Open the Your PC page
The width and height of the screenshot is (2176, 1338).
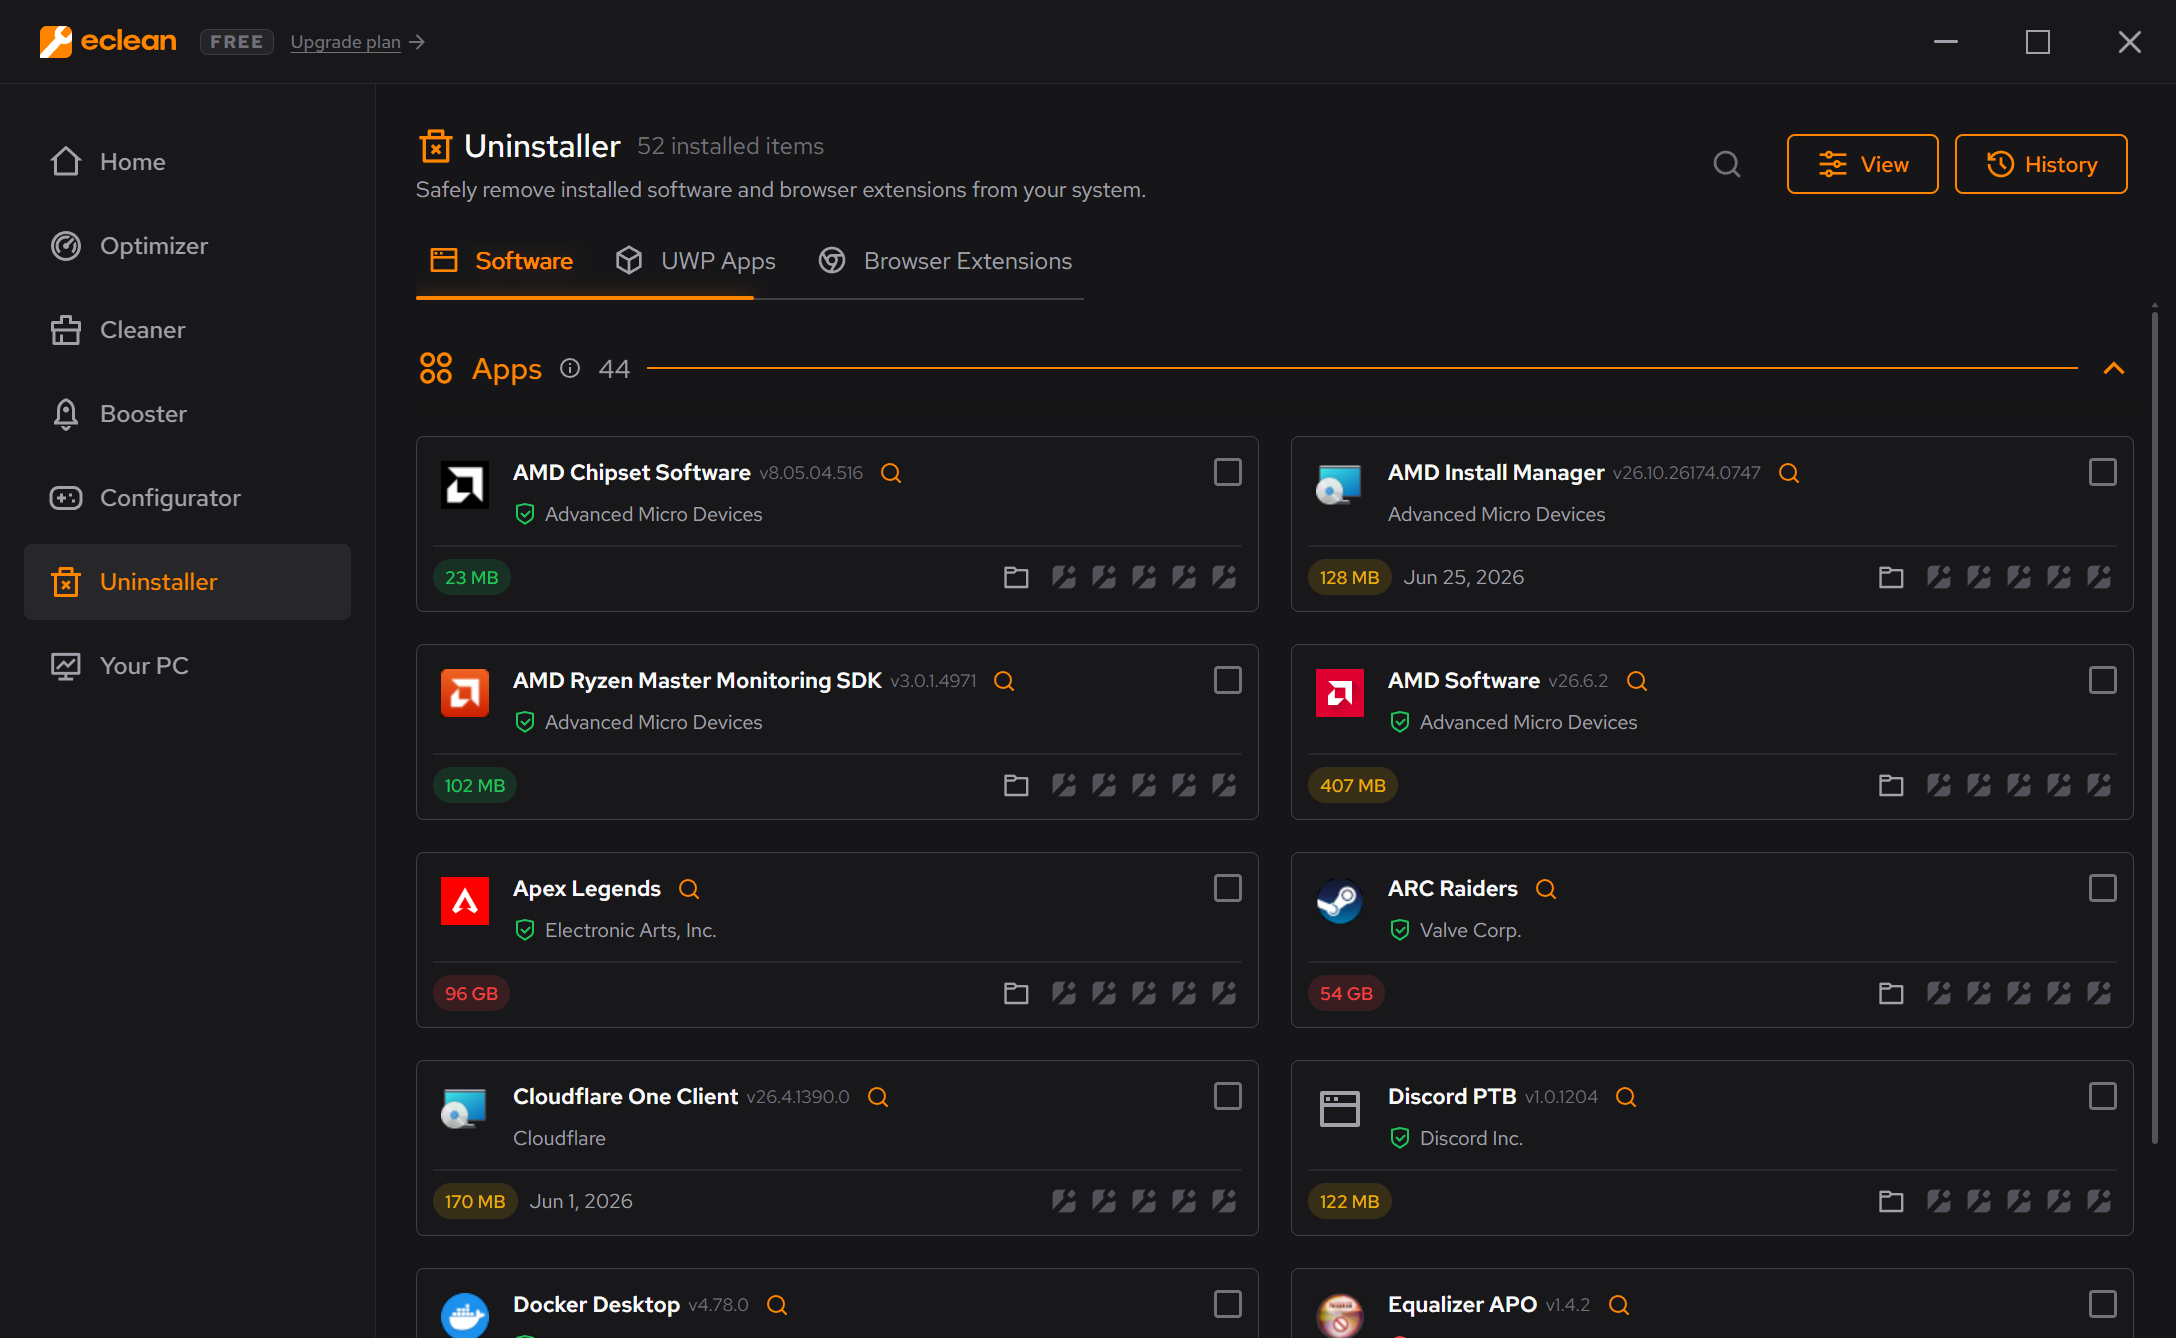point(187,666)
